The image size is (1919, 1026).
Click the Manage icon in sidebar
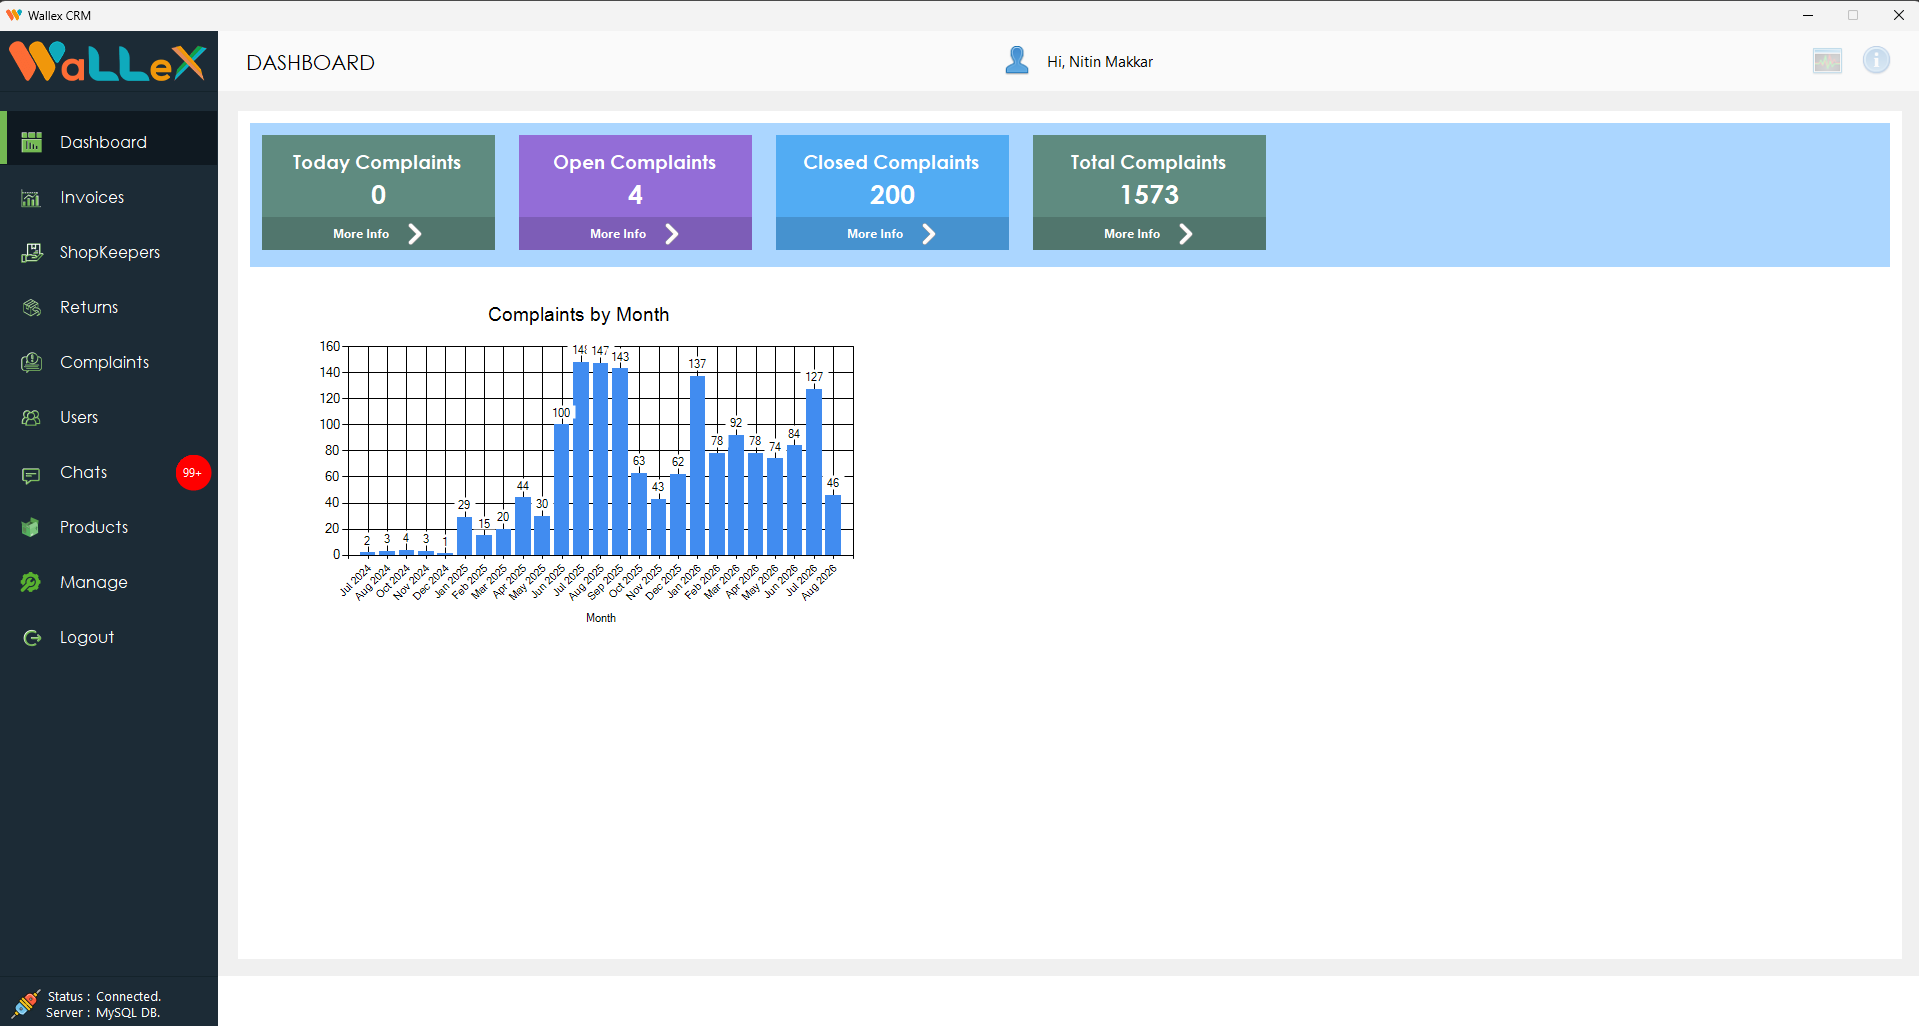[x=32, y=582]
